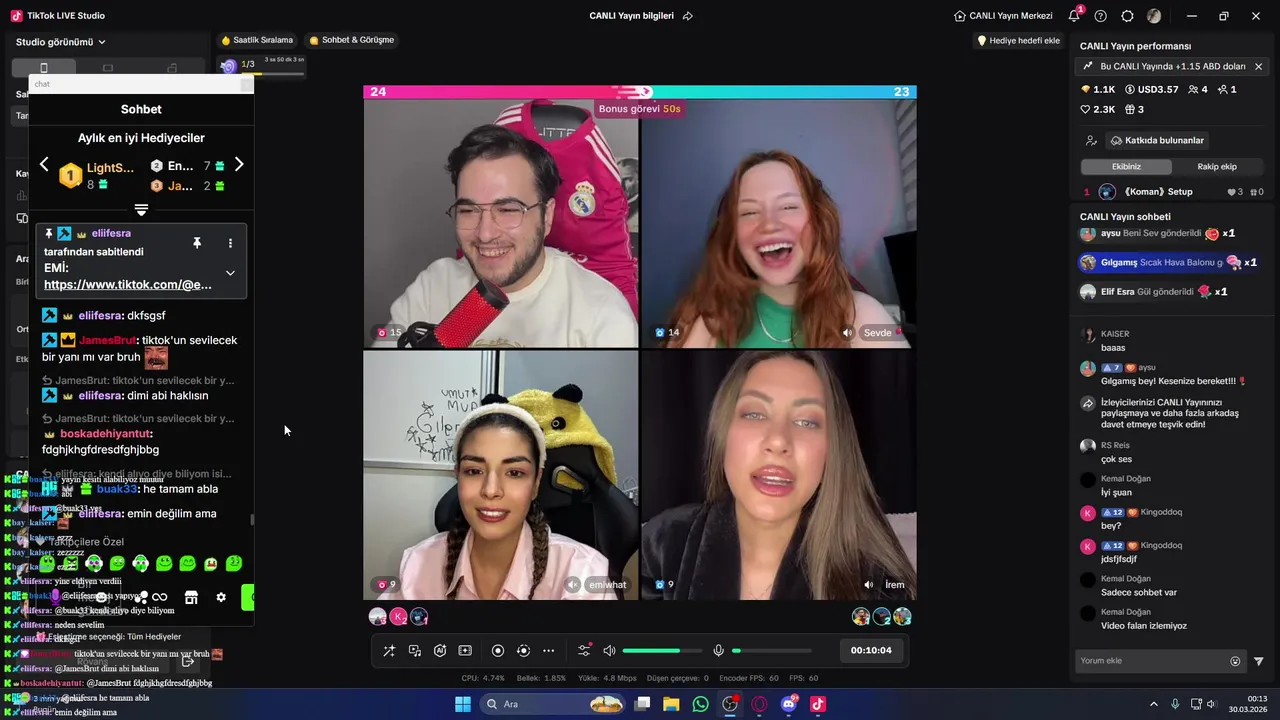
Task: Switch to the Ekibiniz tab
Action: [1126, 167]
